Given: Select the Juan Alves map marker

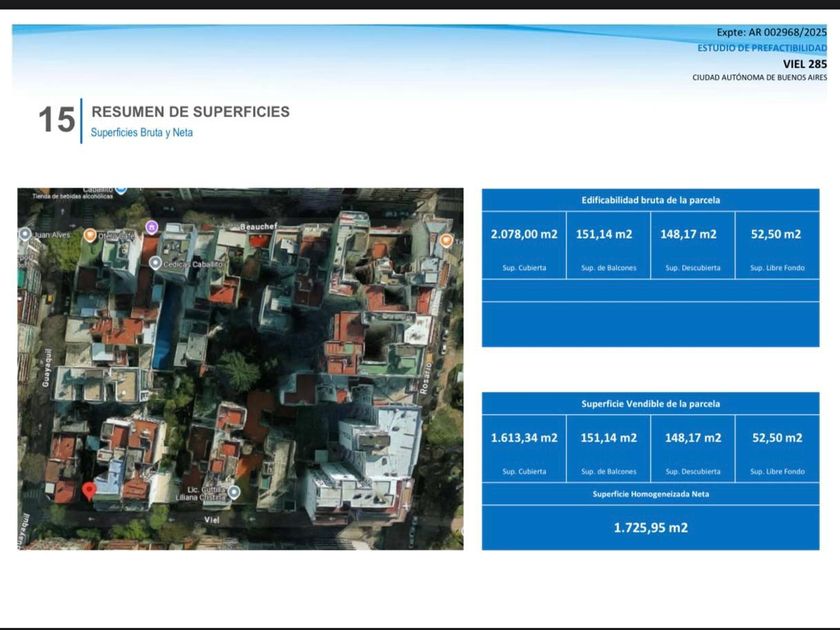Looking at the screenshot, I should [x=25, y=234].
